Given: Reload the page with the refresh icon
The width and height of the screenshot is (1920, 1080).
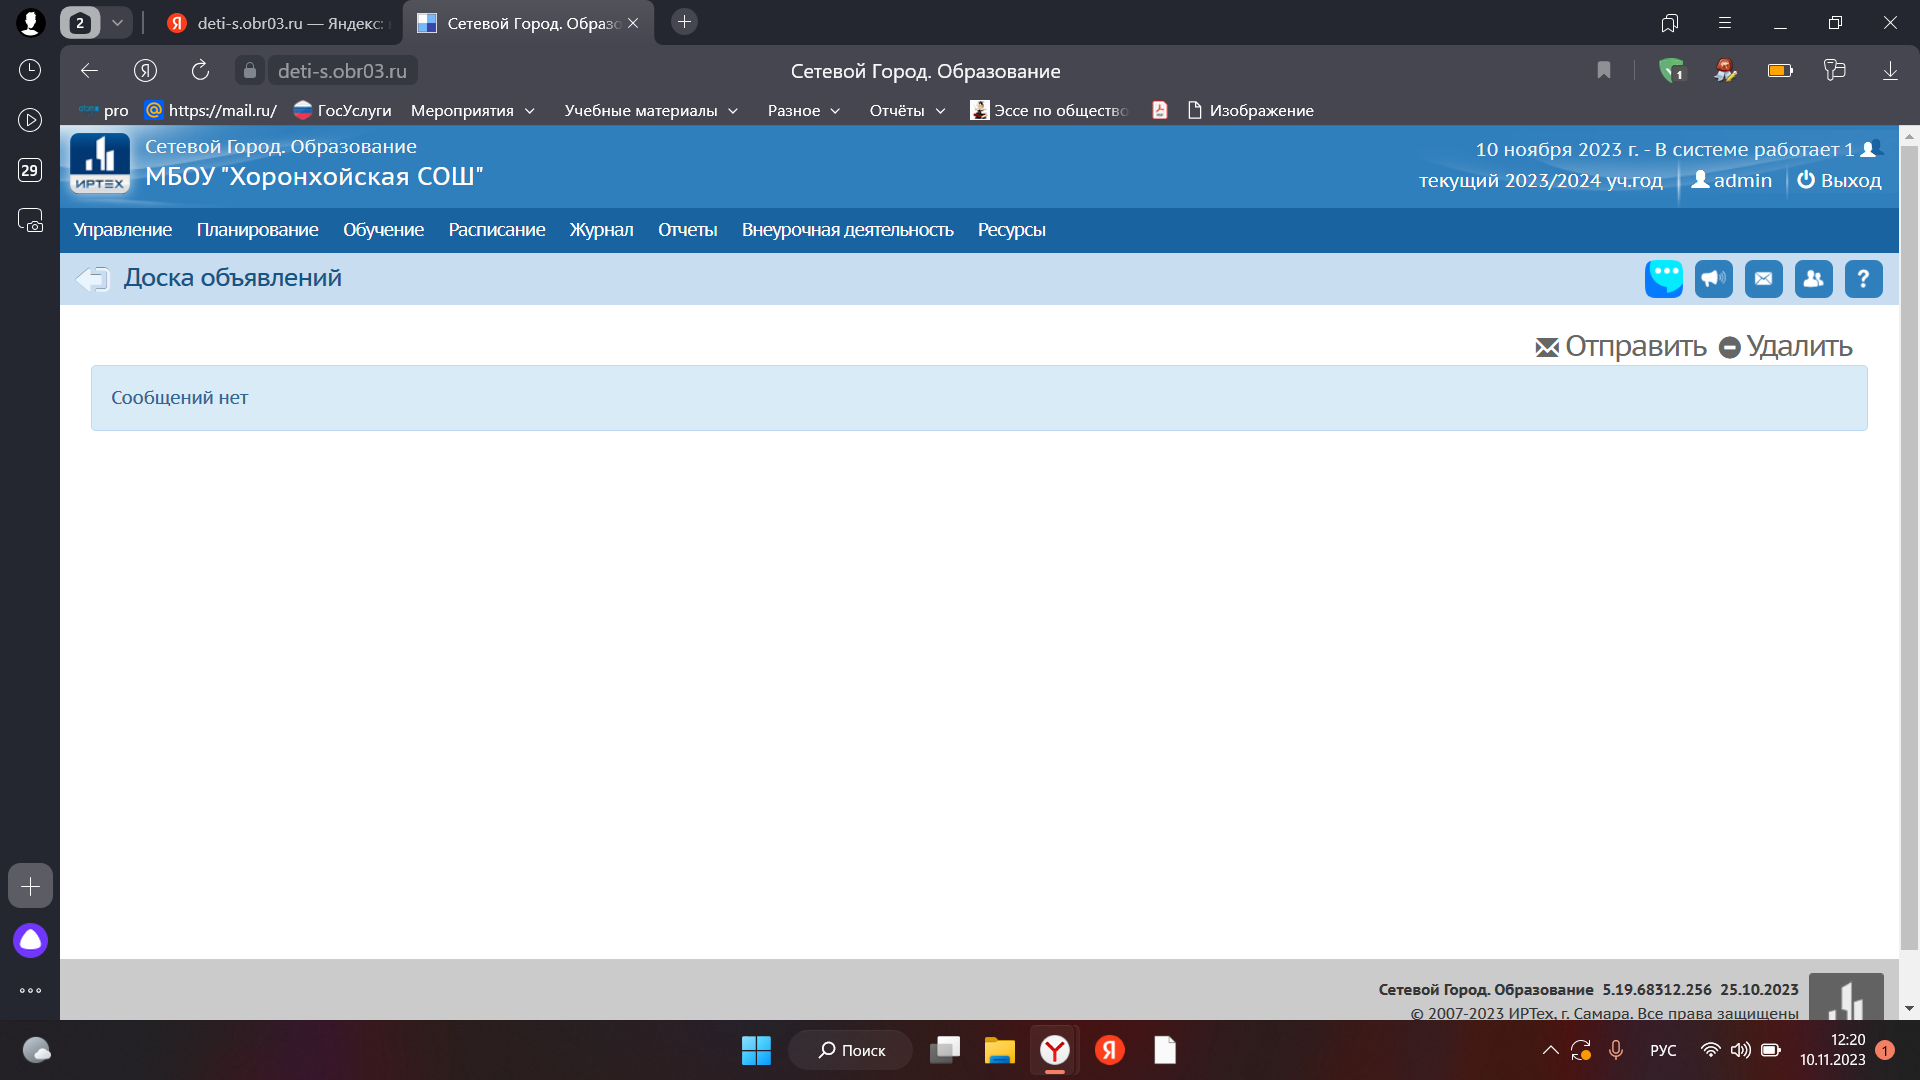Looking at the screenshot, I should pyautogui.click(x=200, y=70).
